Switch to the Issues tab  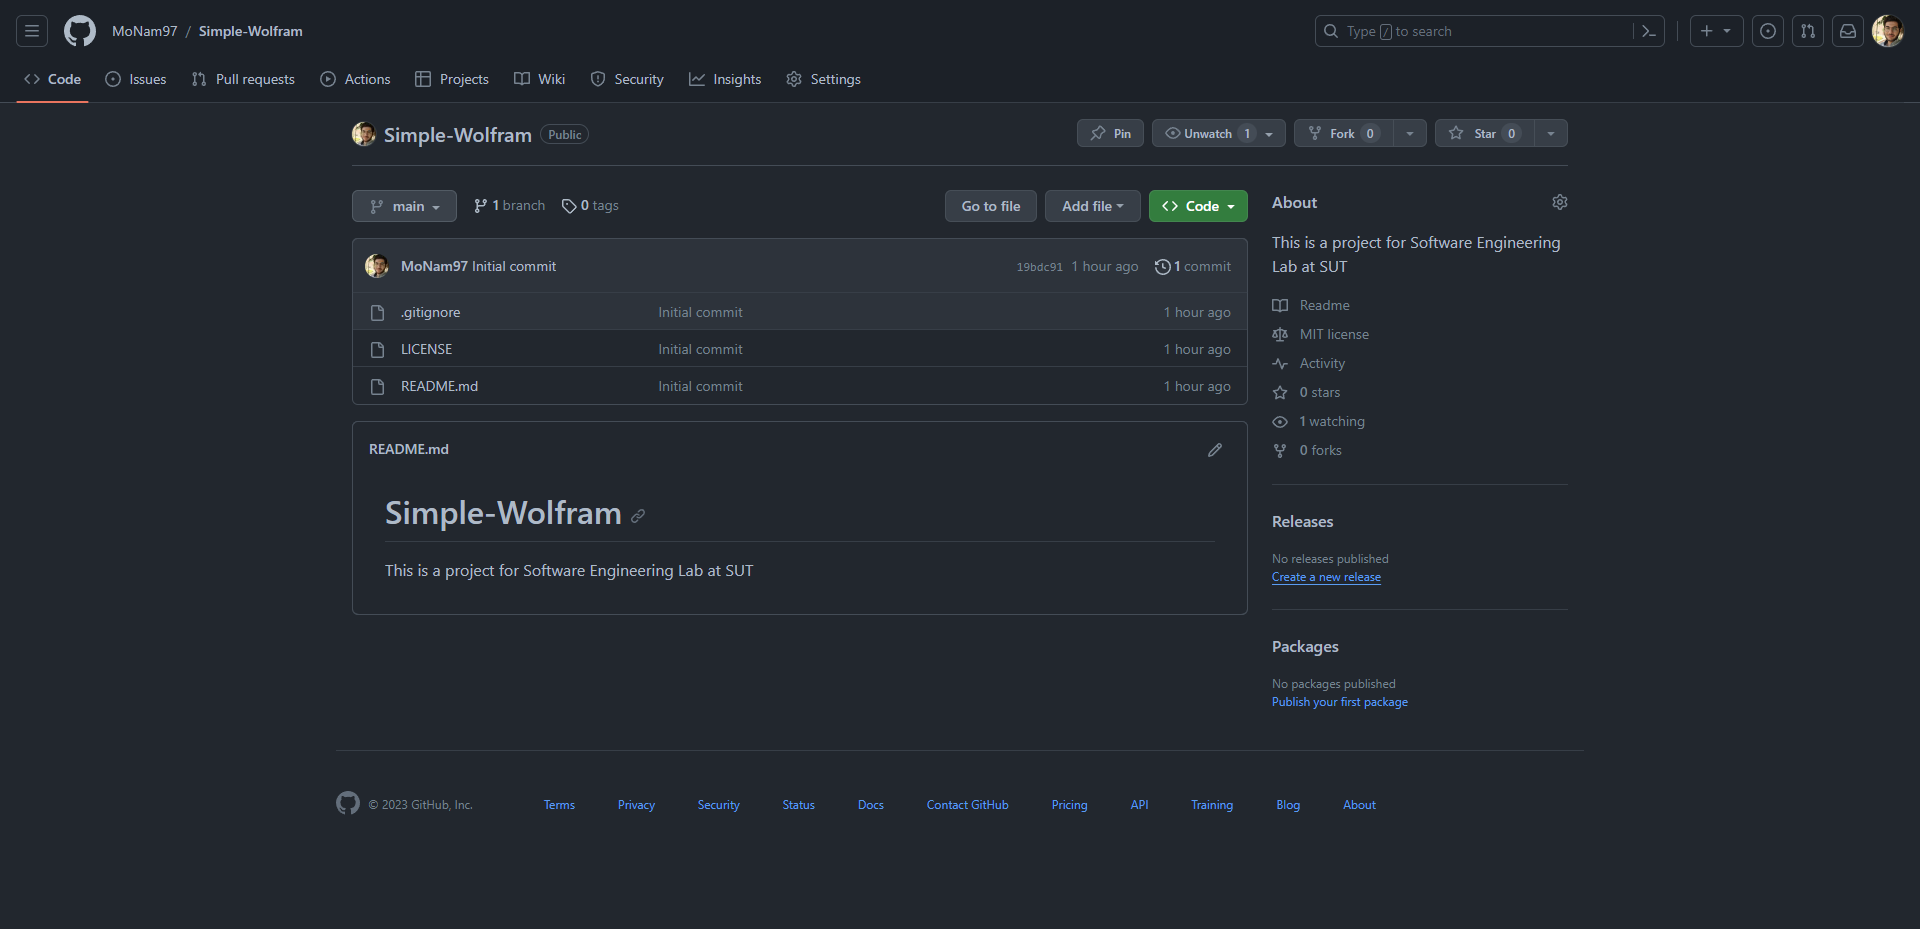point(136,79)
